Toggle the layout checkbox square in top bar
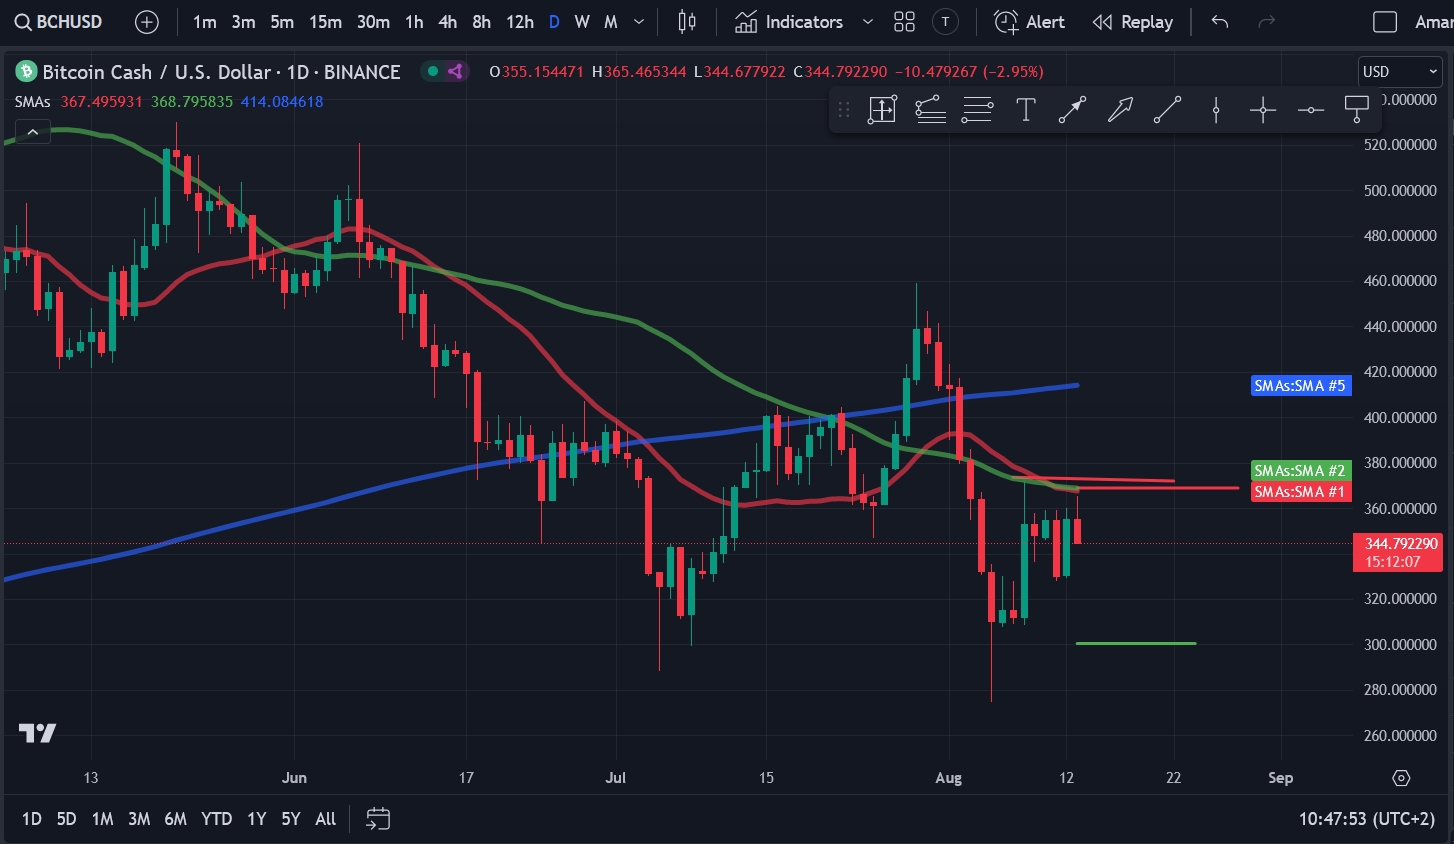This screenshot has height=844, width=1454. pos(1385,22)
